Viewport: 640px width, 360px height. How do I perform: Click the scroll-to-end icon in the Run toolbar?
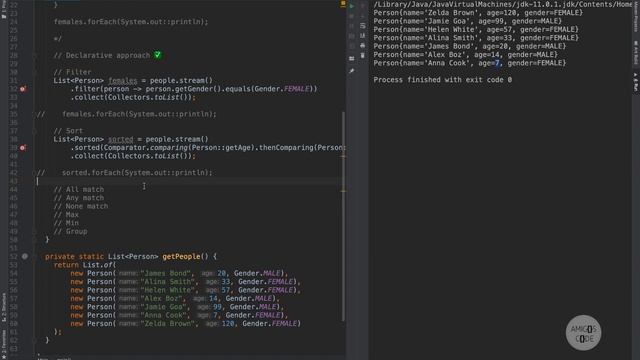(362, 36)
